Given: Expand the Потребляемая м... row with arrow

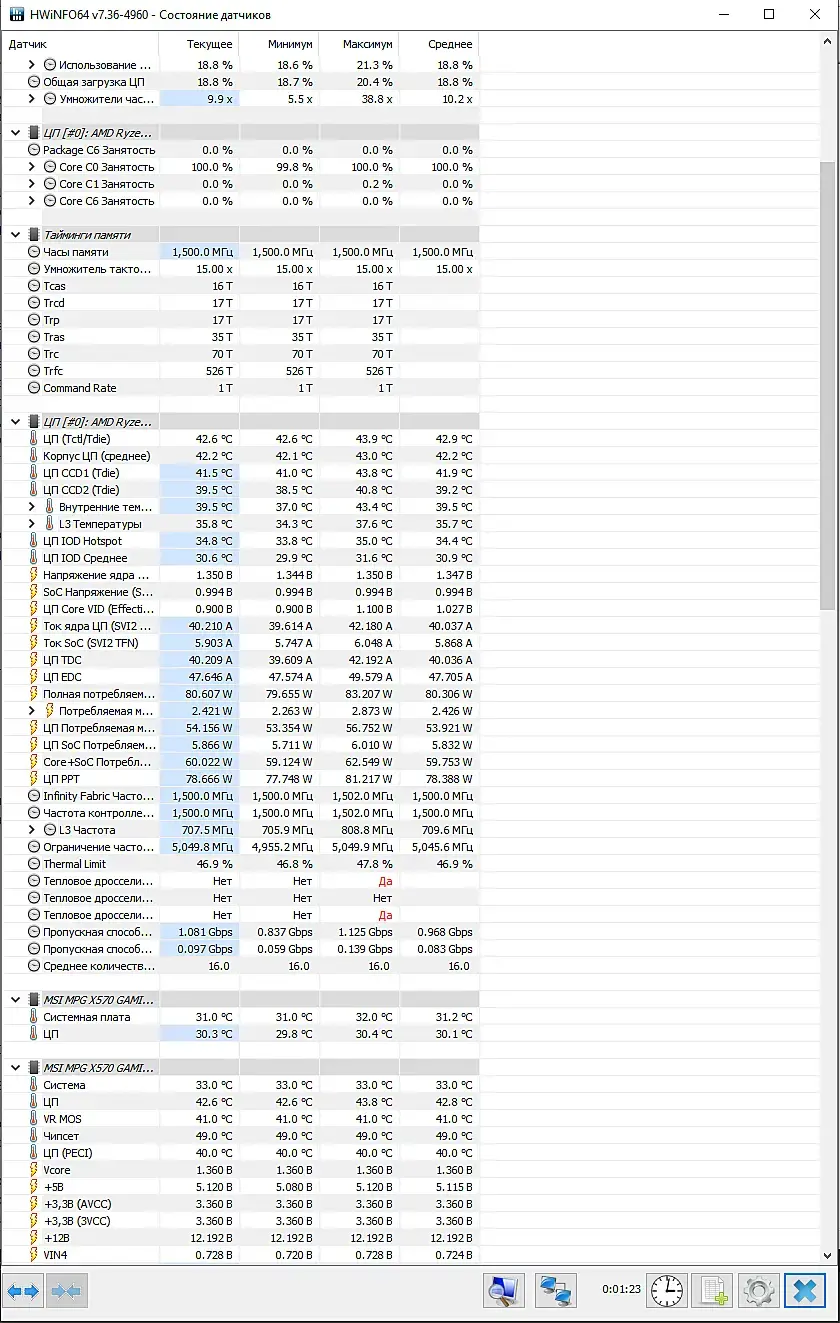Looking at the screenshot, I should coord(32,711).
